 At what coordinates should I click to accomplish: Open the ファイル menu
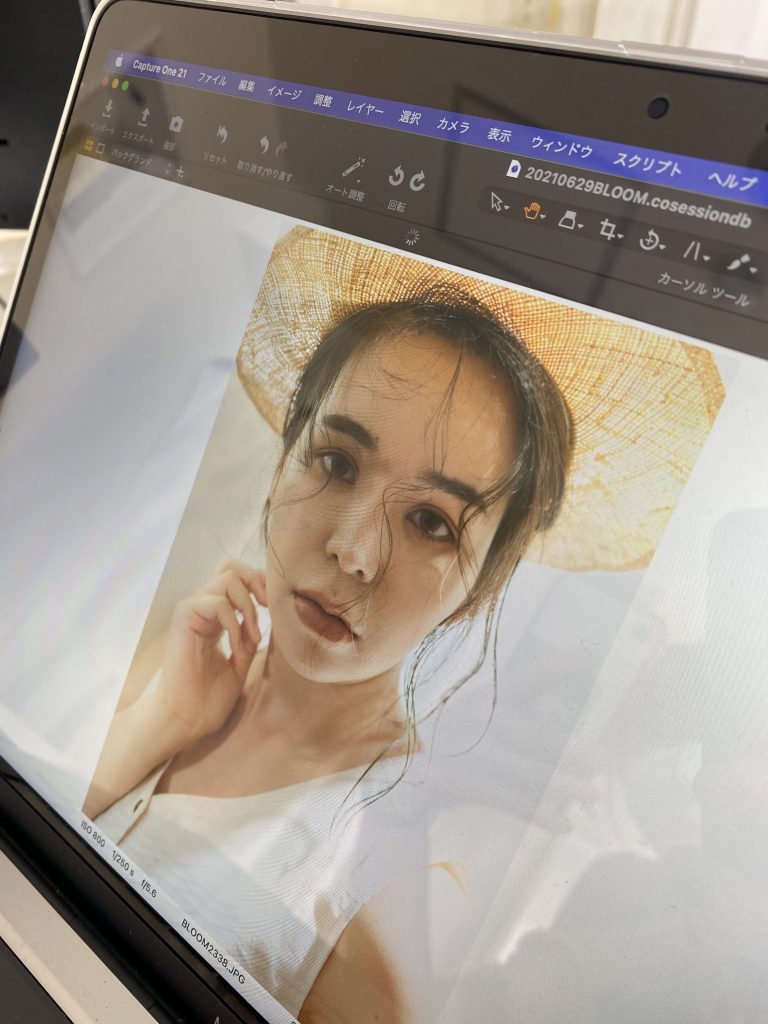(212, 79)
